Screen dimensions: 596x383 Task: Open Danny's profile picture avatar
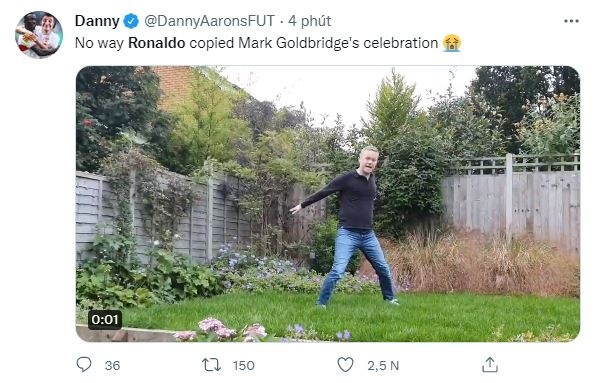click(x=39, y=35)
